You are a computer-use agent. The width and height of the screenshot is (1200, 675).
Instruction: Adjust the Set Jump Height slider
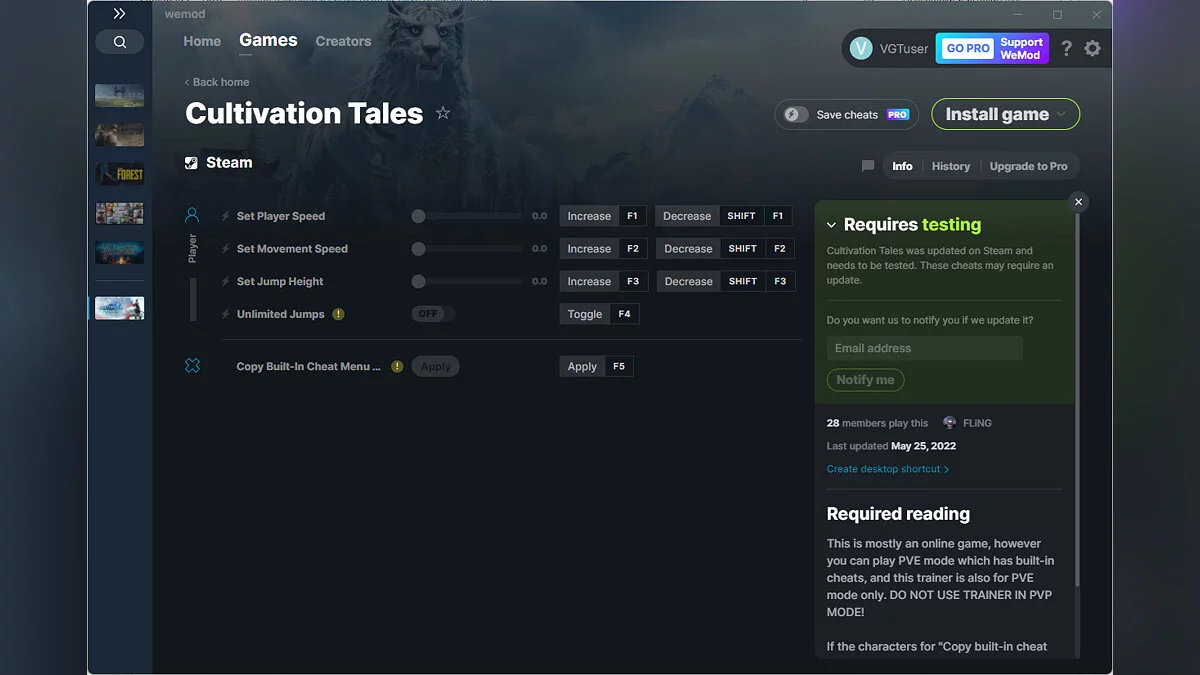click(467, 282)
